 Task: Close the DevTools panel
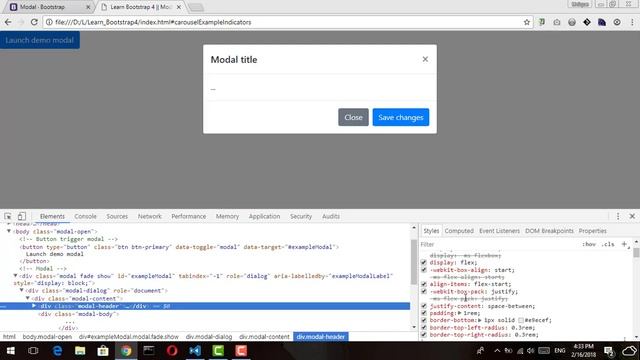632,216
